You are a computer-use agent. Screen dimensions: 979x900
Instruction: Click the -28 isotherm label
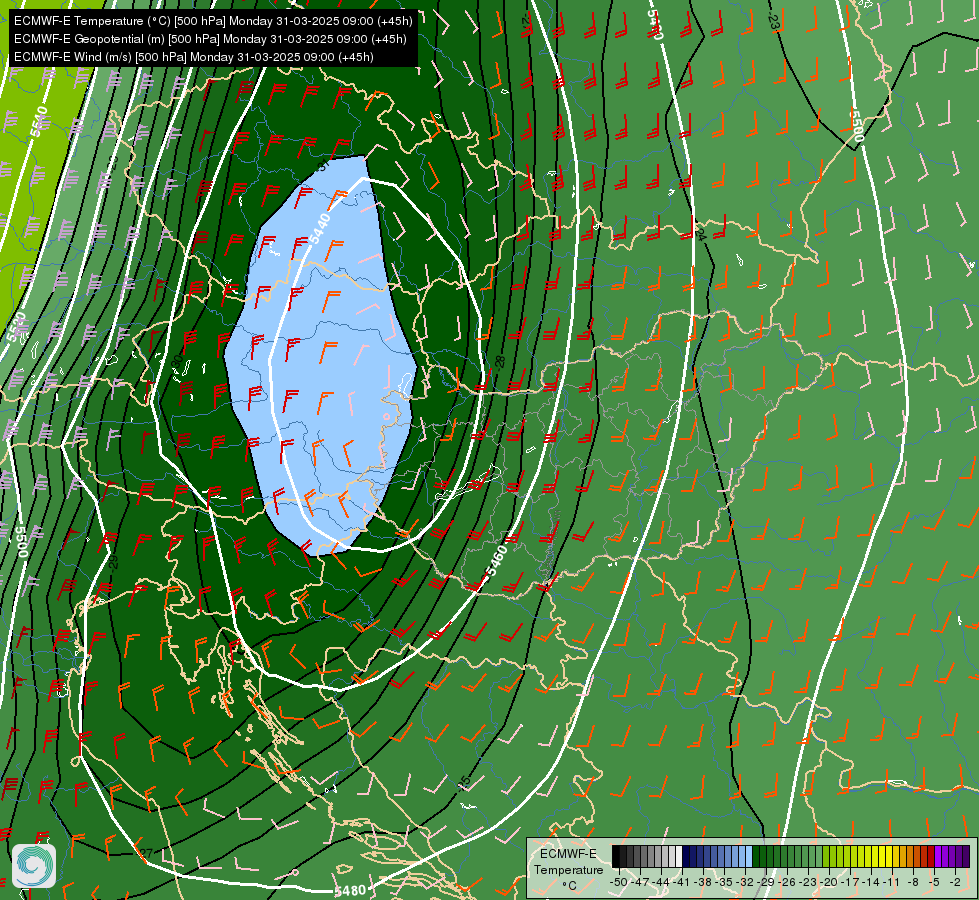coord(499,362)
